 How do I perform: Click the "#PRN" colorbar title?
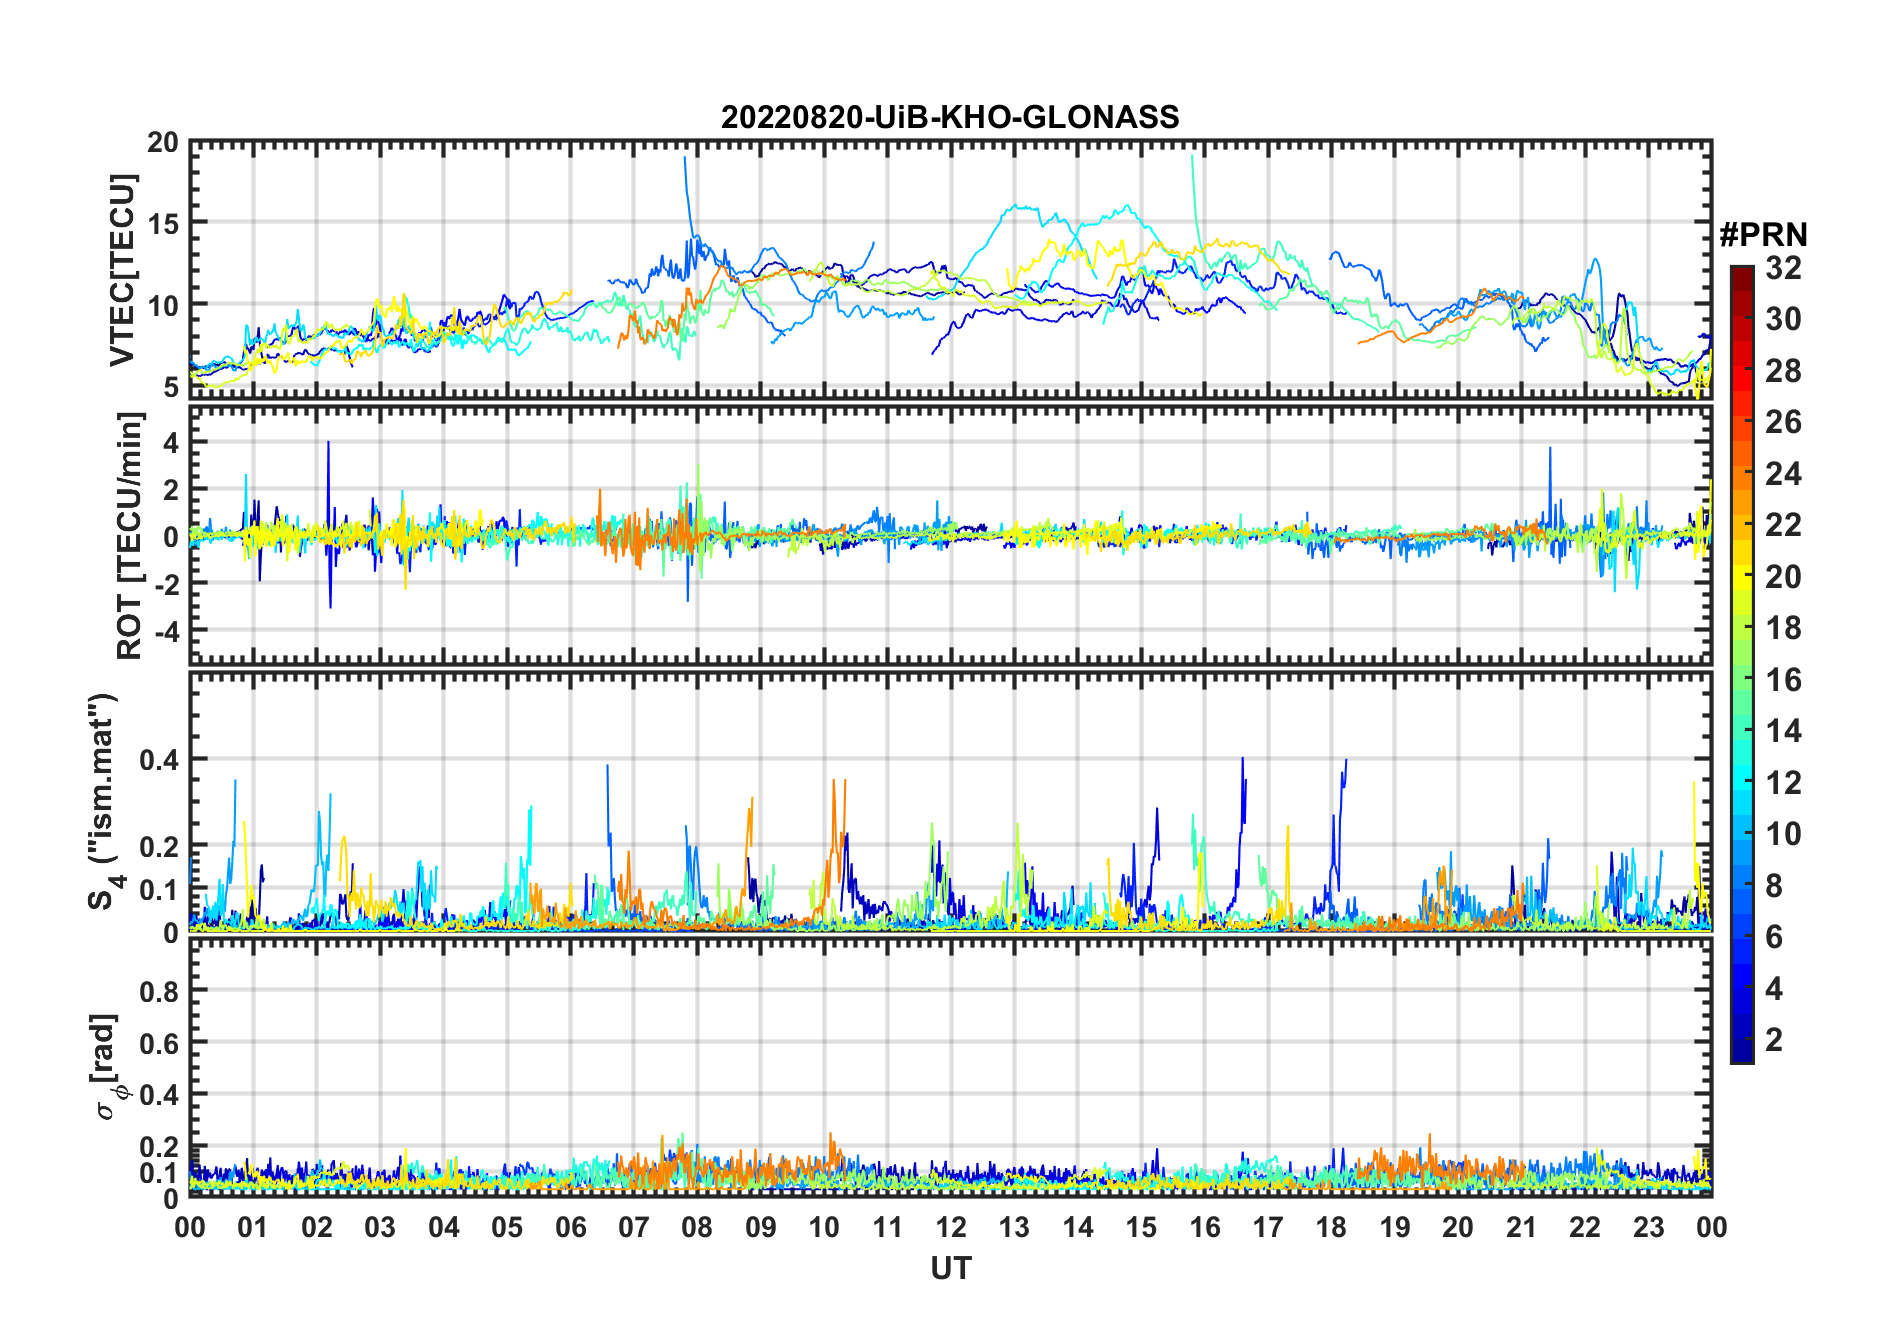pos(1763,235)
